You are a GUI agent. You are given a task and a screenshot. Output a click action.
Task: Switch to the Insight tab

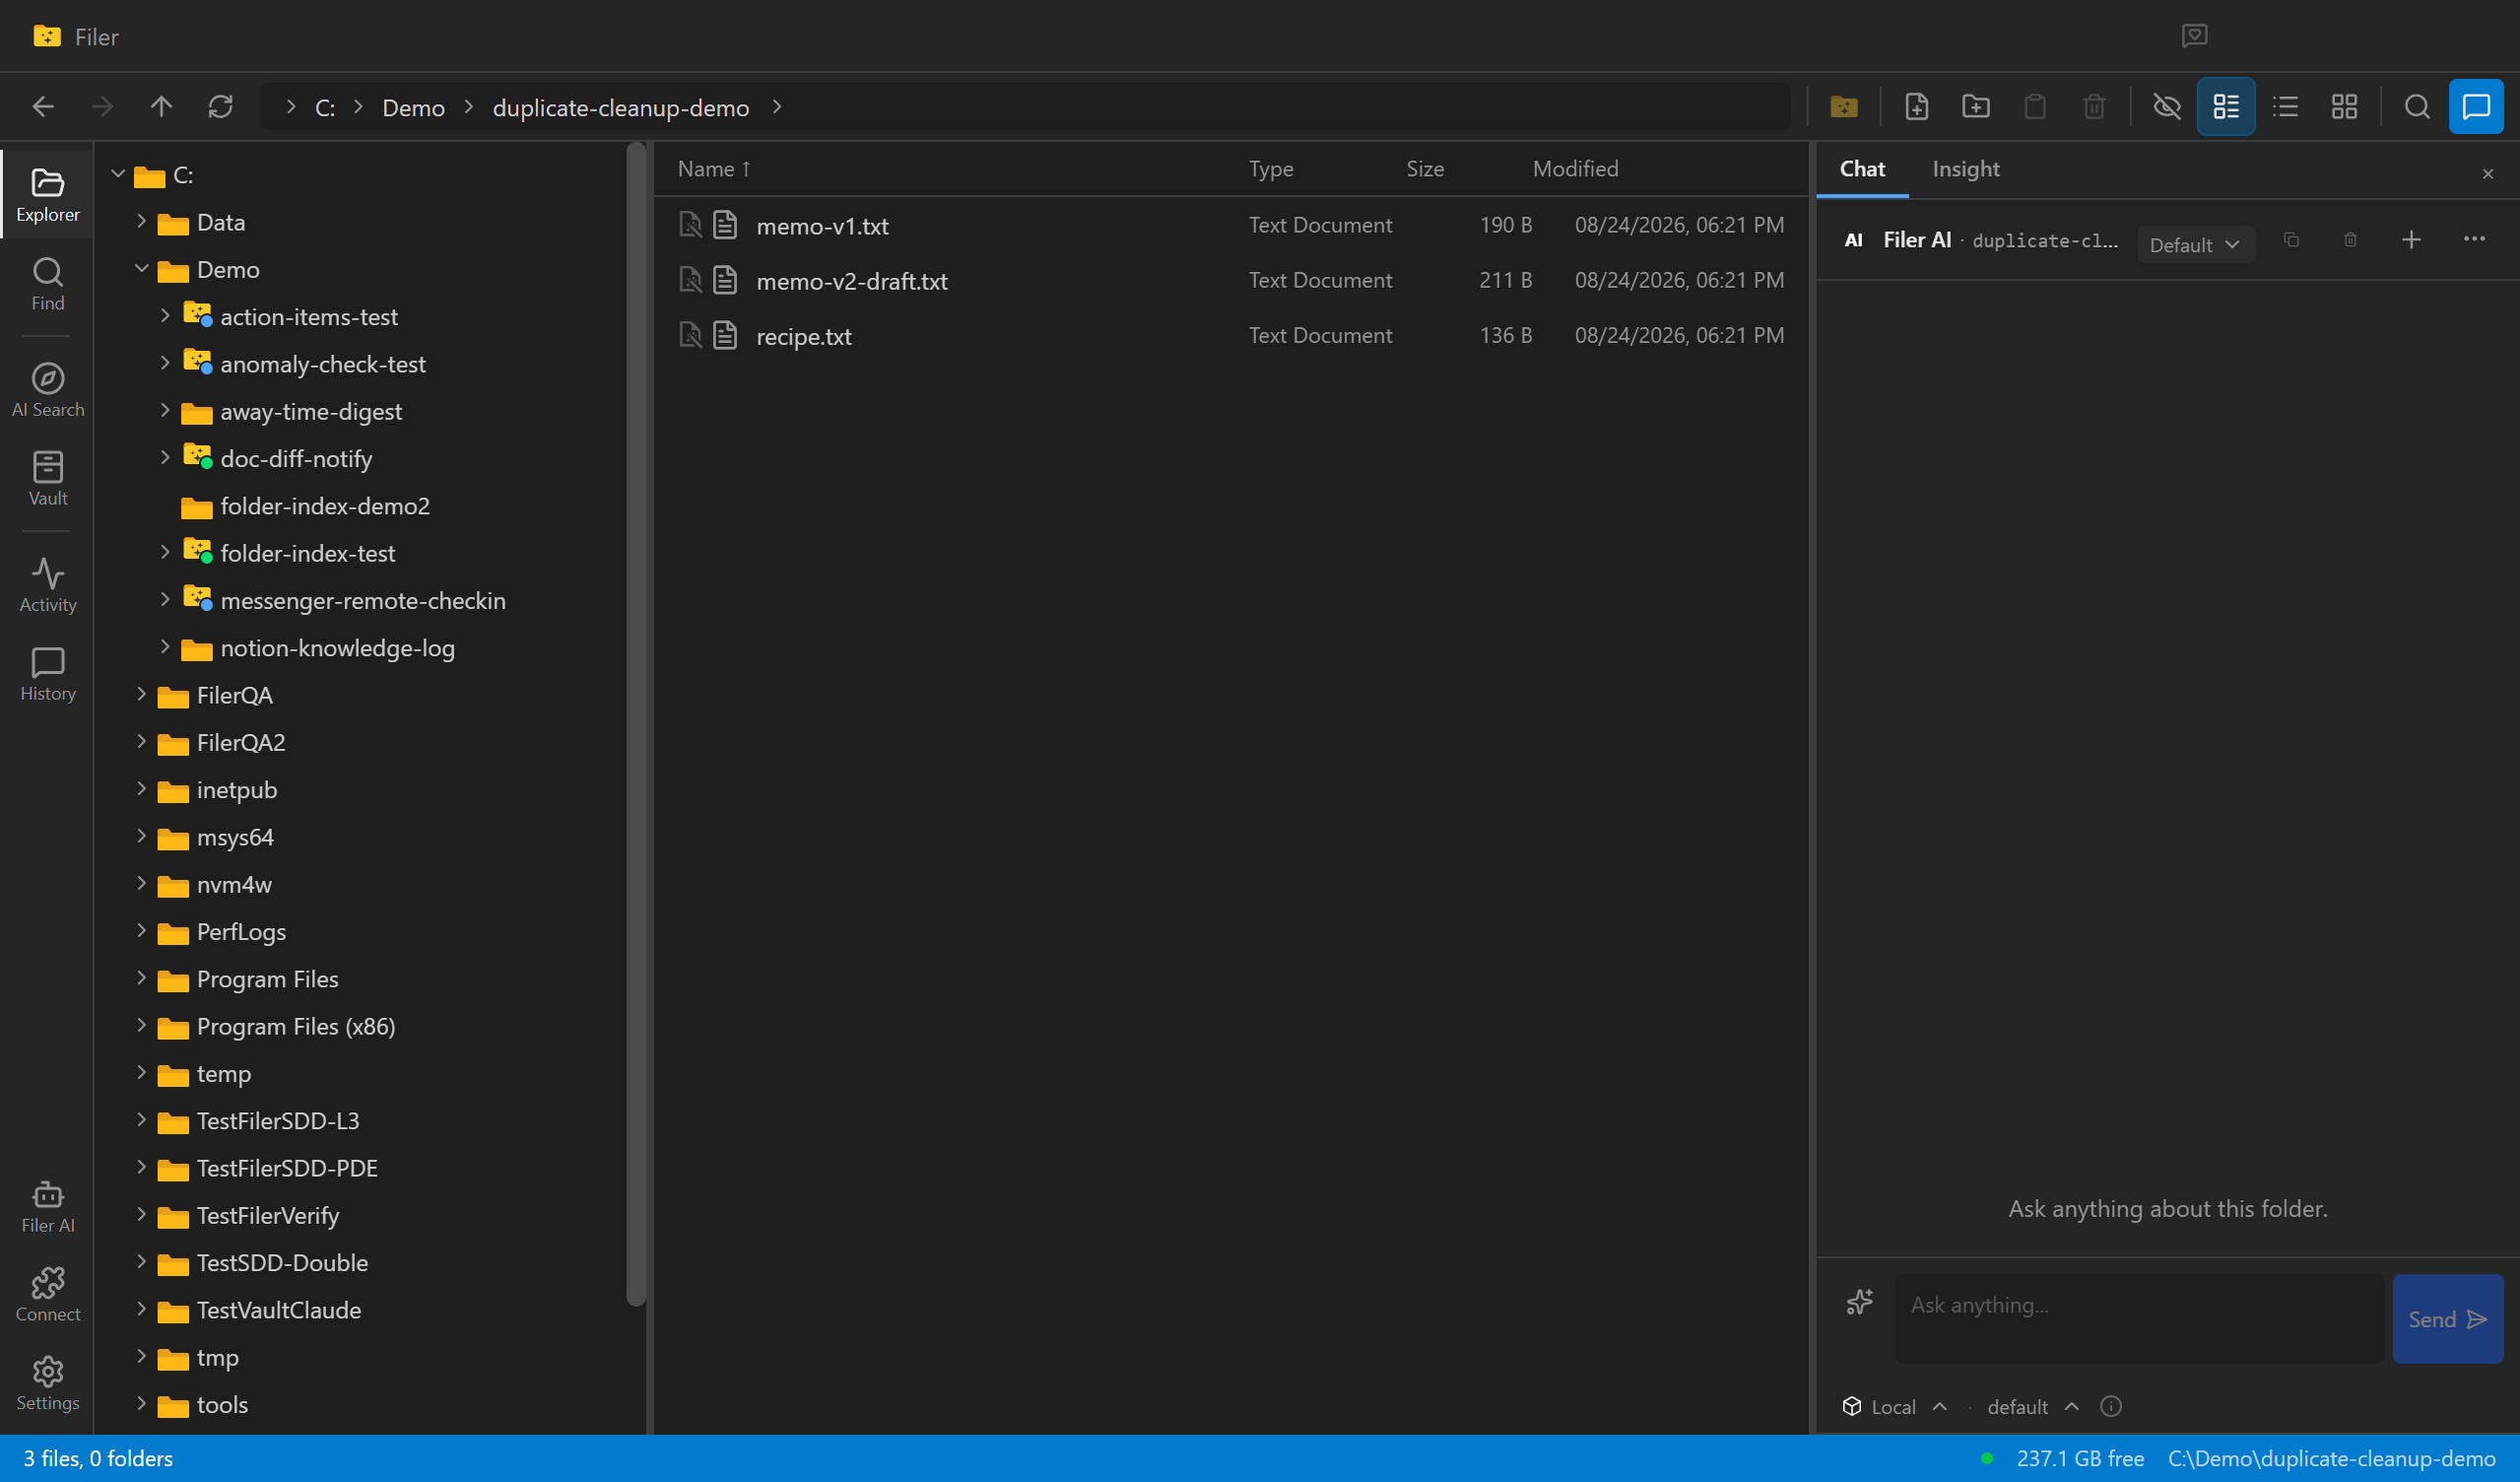point(1966,169)
